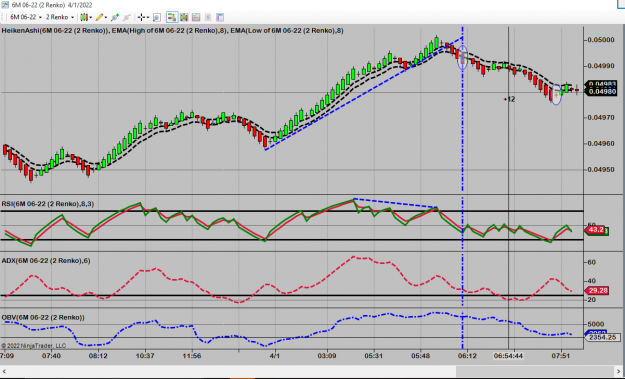The height and width of the screenshot is (379, 625).
Task: Open the 2 Renko interval selector
Action: click(59, 17)
